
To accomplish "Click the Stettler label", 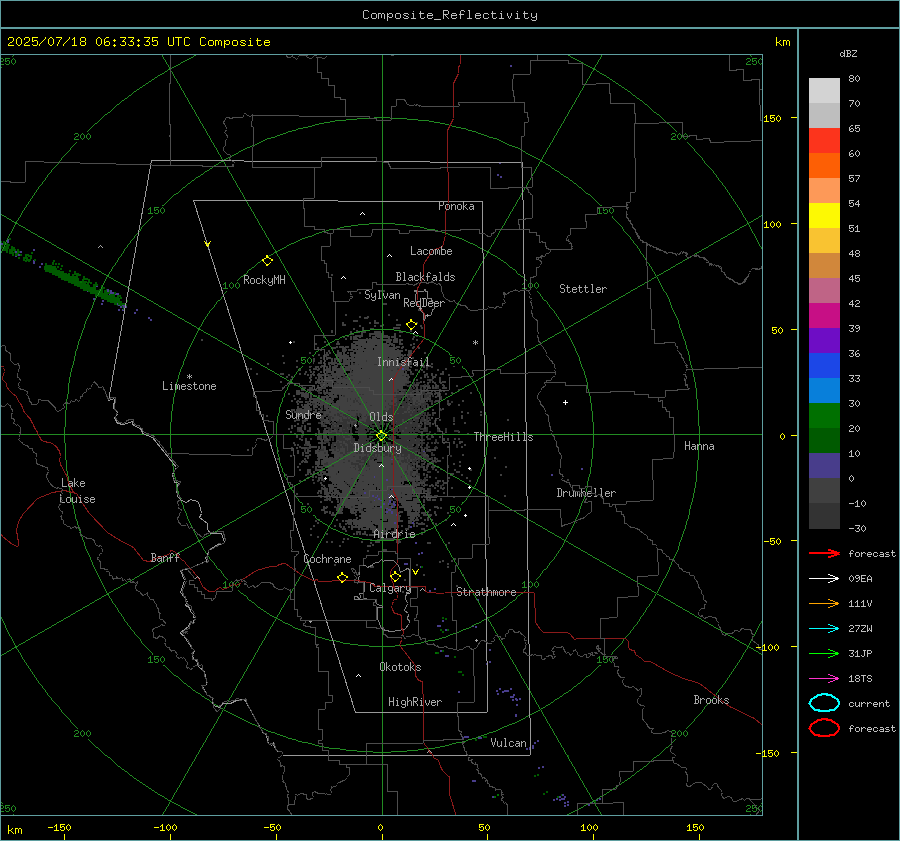I will [x=583, y=289].
